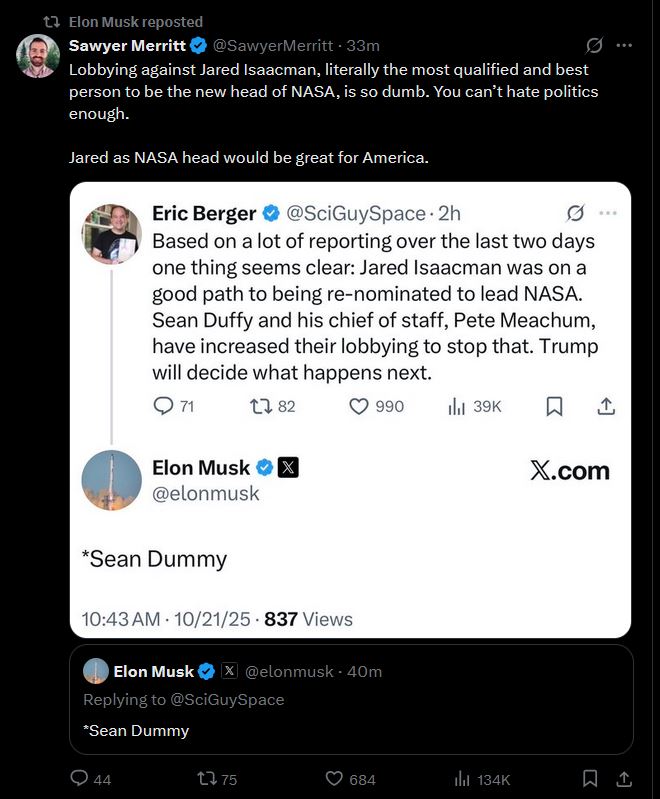
Task: Click the share icon on Eric Berger's post
Action: click(x=606, y=406)
